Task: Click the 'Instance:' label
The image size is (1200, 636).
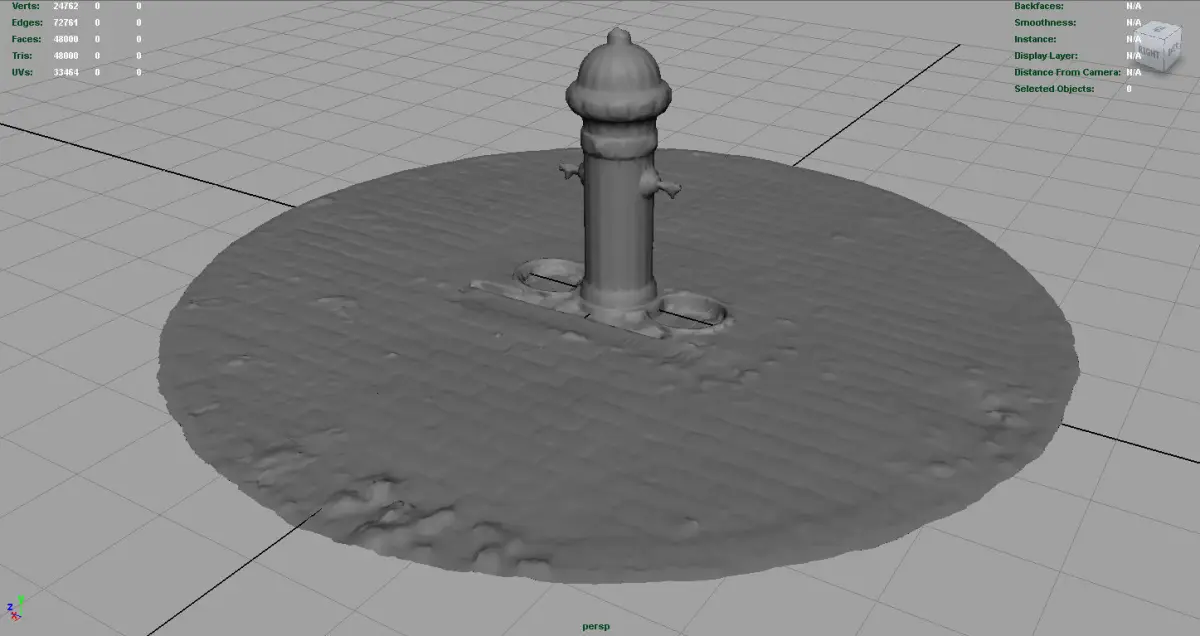Action: pyautogui.click(x=1036, y=39)
